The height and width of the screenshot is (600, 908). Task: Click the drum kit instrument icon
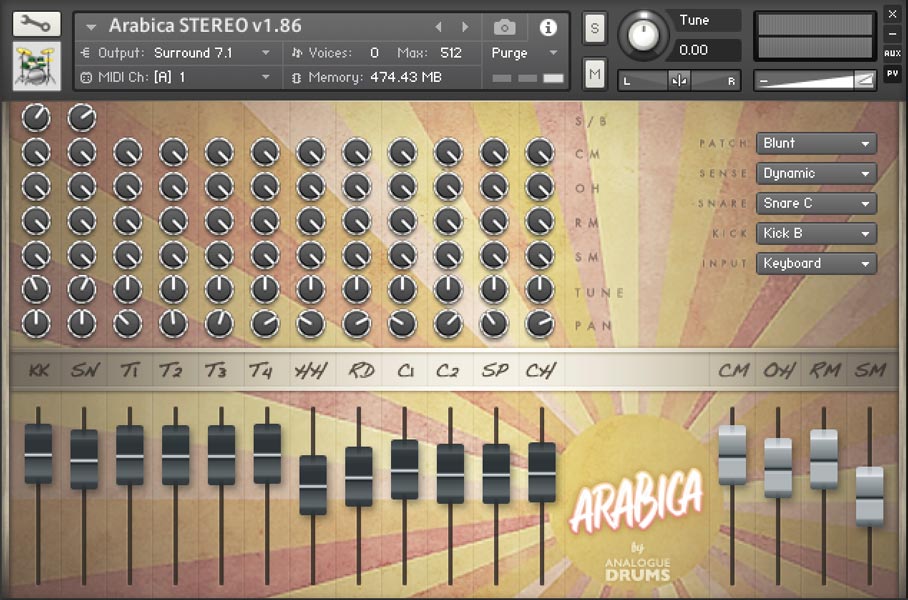pyautogui.click(x=36, y=66)
